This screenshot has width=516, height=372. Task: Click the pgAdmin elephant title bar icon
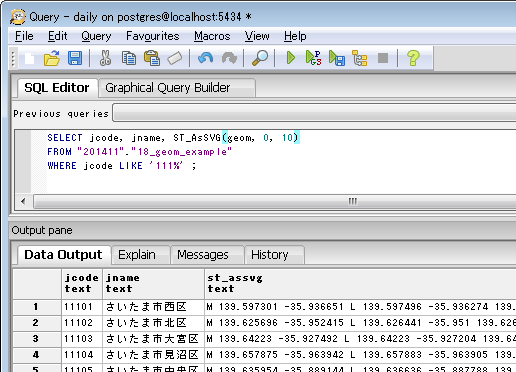17,17
